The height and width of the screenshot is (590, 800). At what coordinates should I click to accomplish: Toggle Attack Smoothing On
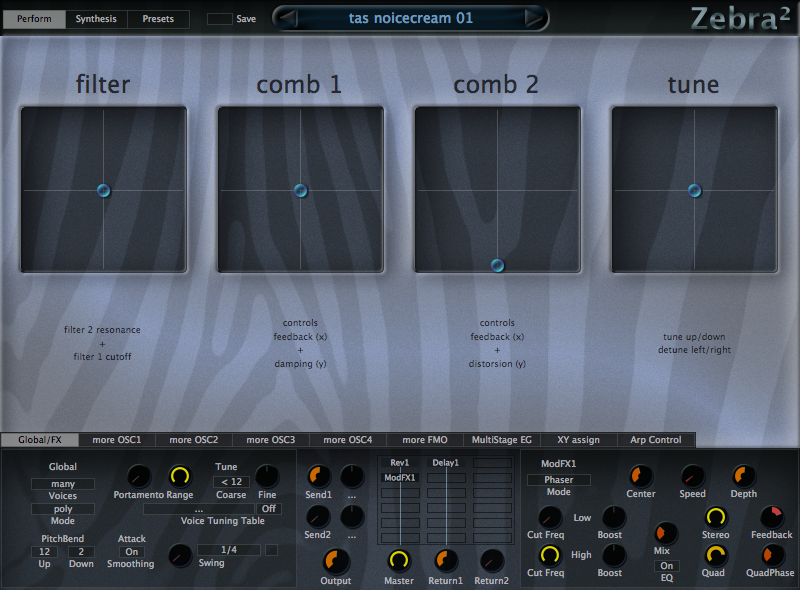click(132, 552)
